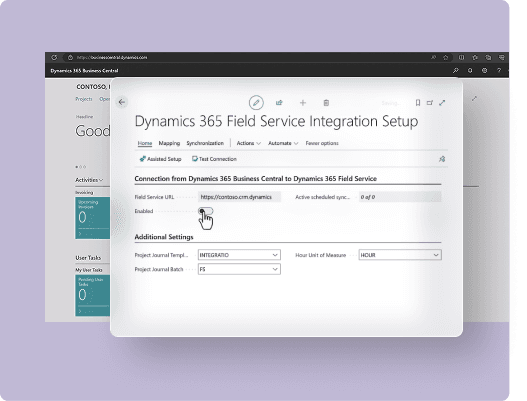Viewport: 527px width, 401px height.
Task: Click the Dynamics 365 Business Central title
Action: [84, 71]
